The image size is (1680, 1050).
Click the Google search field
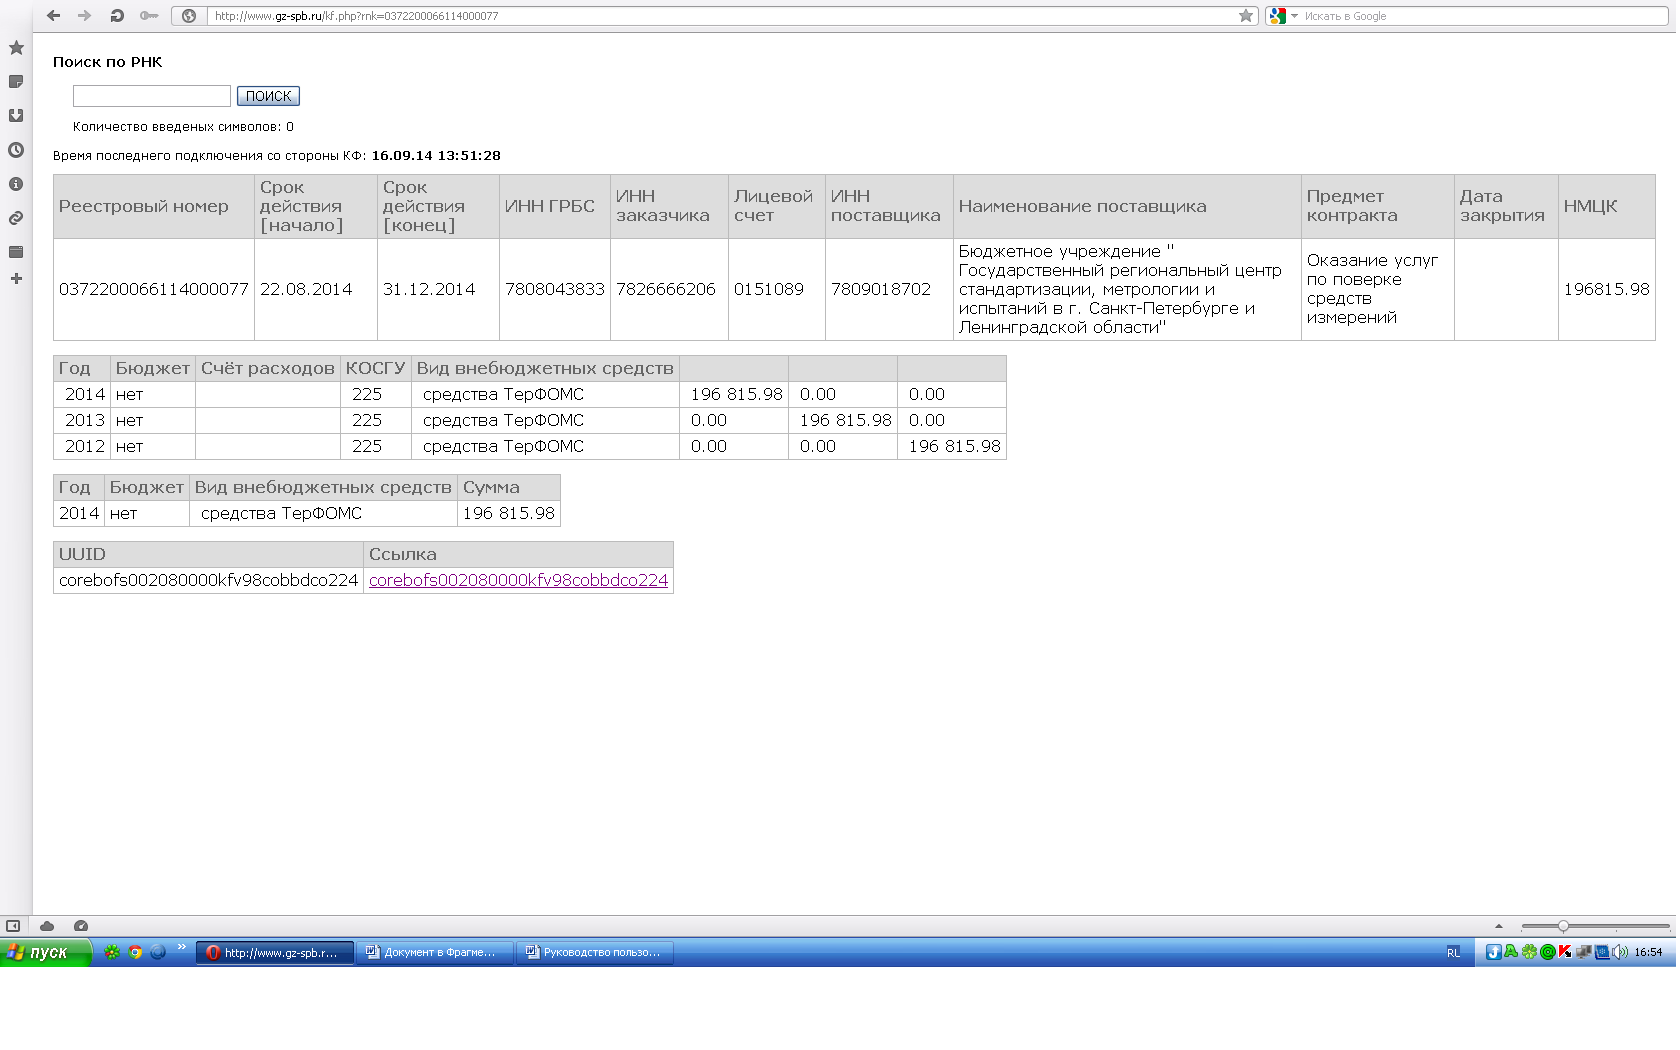(x=1484, y=16)
